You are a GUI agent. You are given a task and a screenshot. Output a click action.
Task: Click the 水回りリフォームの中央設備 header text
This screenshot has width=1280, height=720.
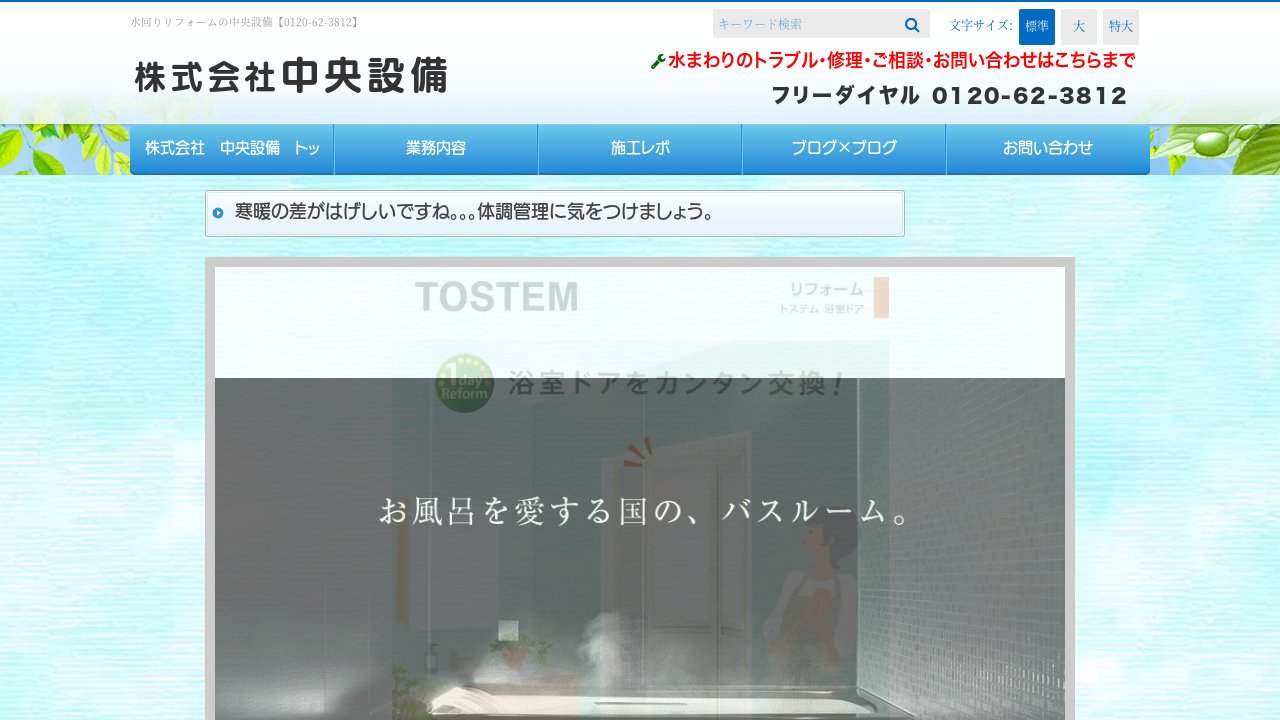coord(245,22)
